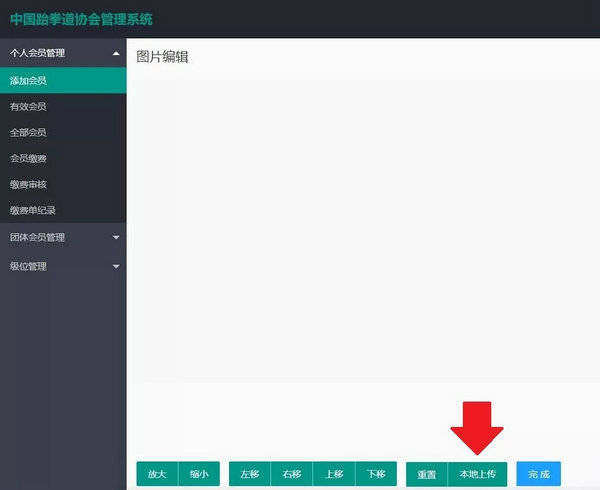Image resolution: width=600 pixels, height=490 pixels.
Task: Open the 有效会员 menu item
Action: coord(63,106)
